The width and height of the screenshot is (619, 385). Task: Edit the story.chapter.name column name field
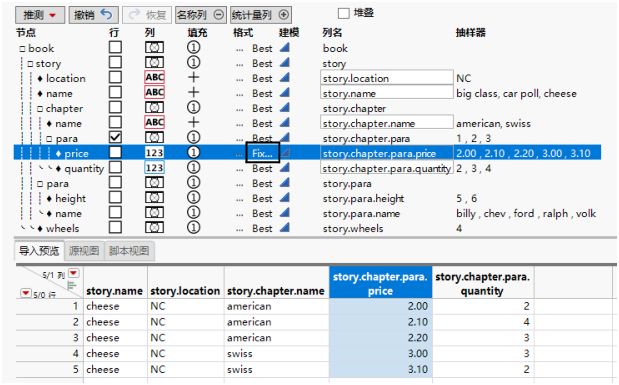coord(387,123)
